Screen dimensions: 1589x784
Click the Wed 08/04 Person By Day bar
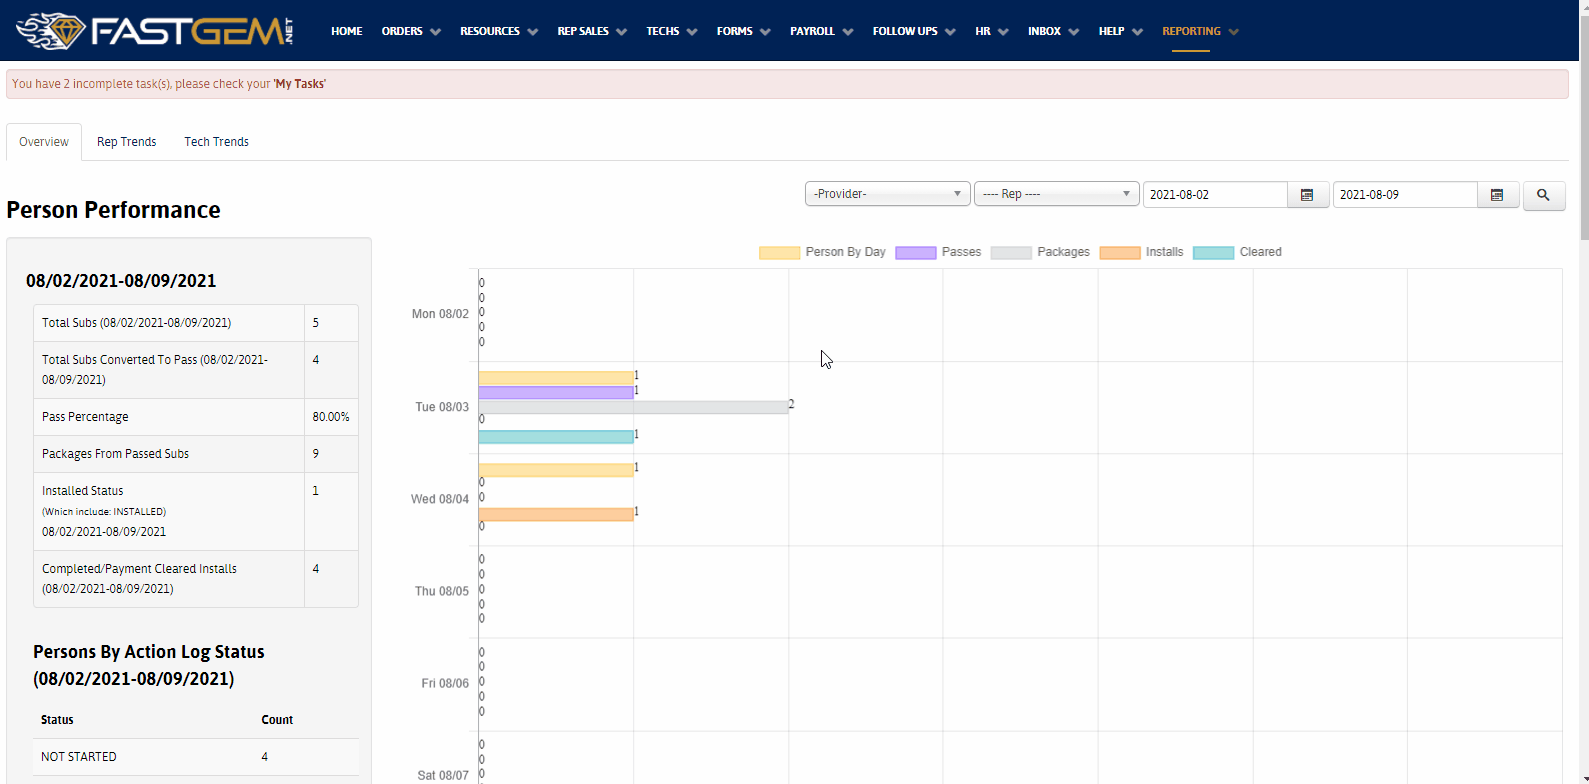pos(556,470)
